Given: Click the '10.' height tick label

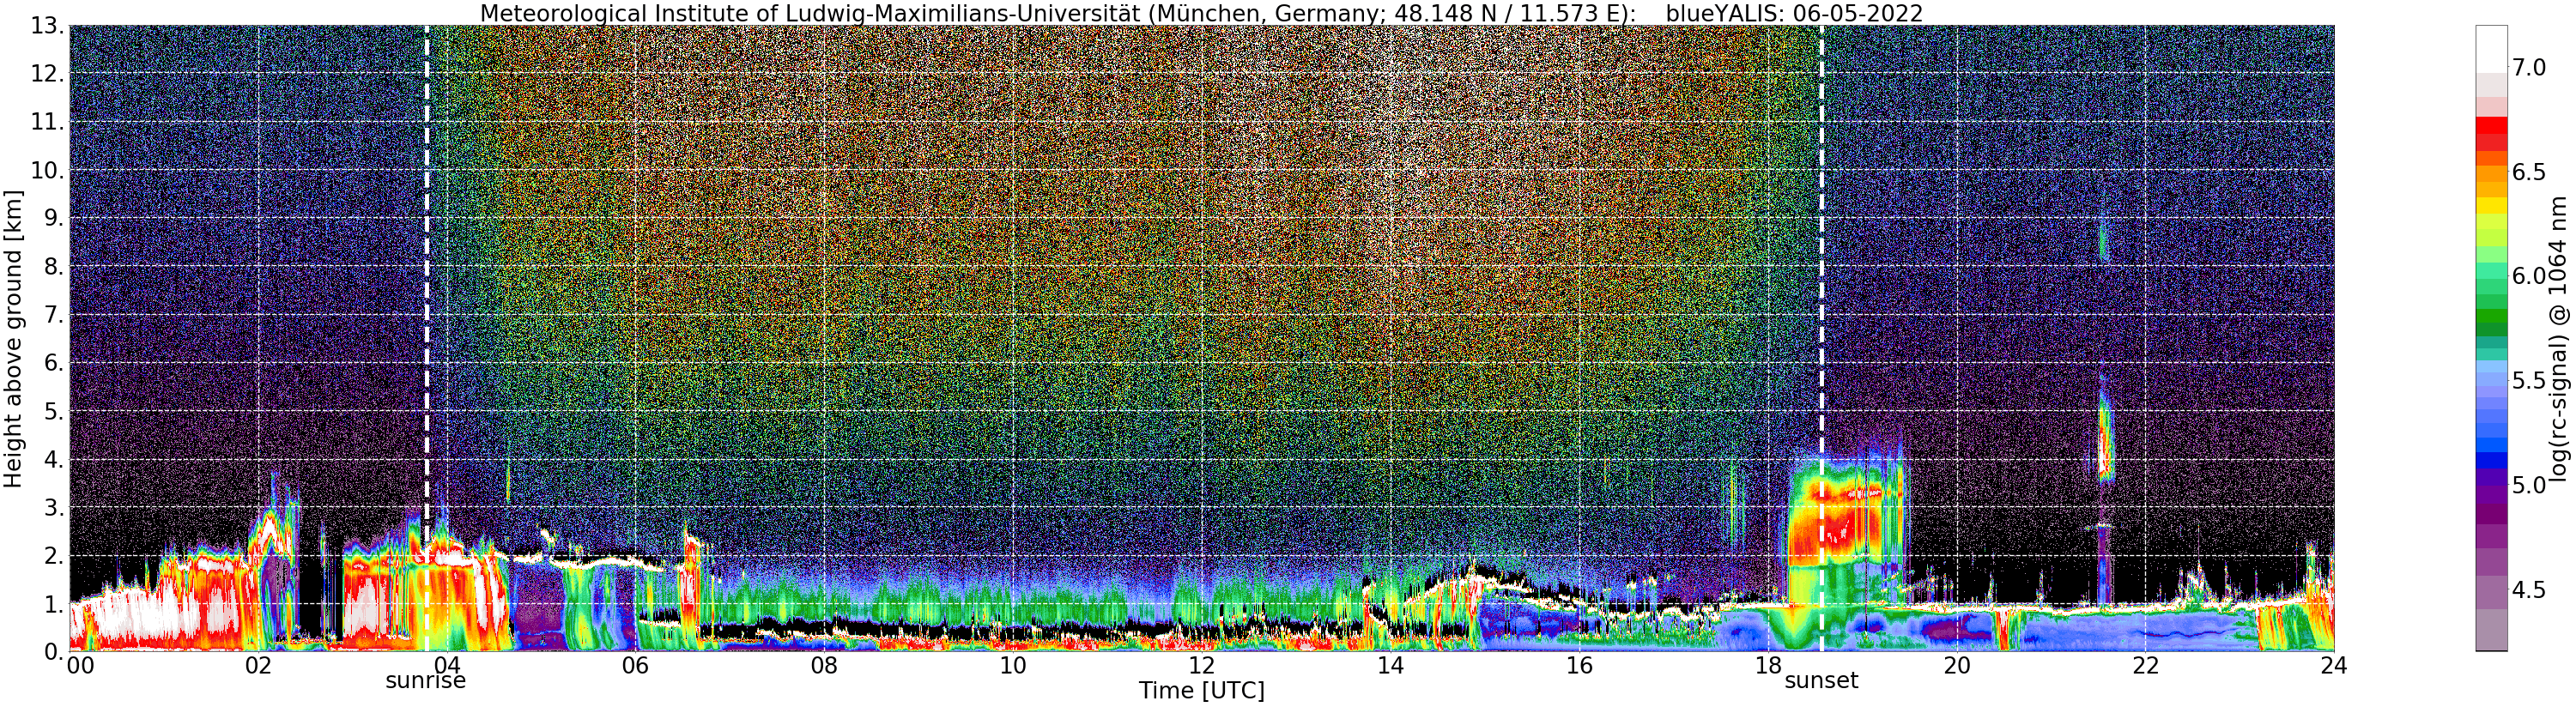Looking at the screenshot, I should click(x=47, y=170).
